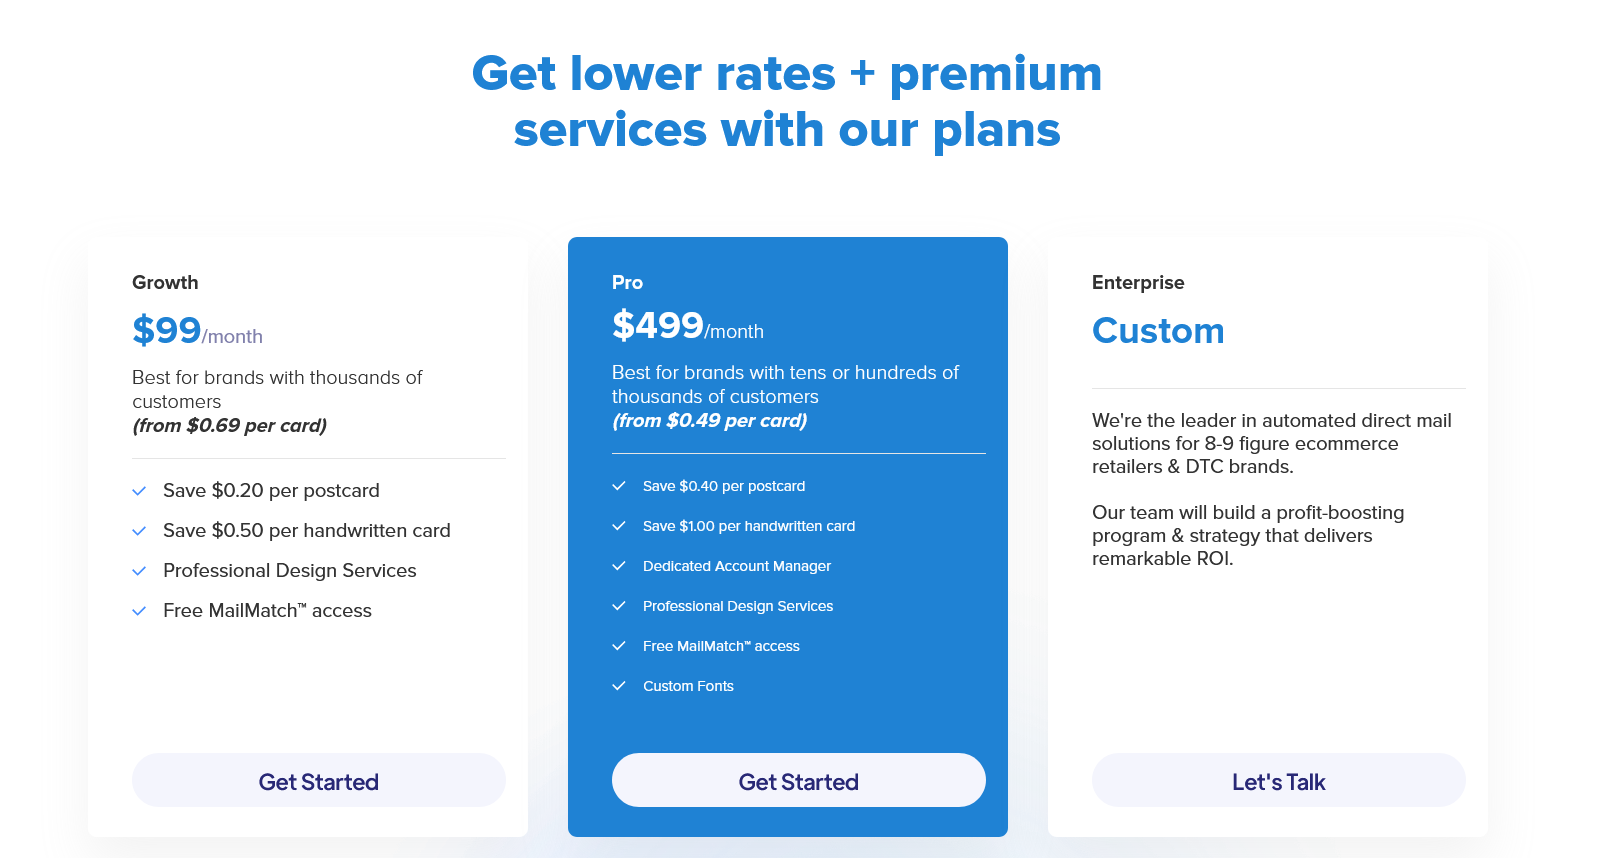Click checkmark beside Save $0.50 per handwritten card
Viewport: 1608px width, 858px height.
[x=139, y=531]
